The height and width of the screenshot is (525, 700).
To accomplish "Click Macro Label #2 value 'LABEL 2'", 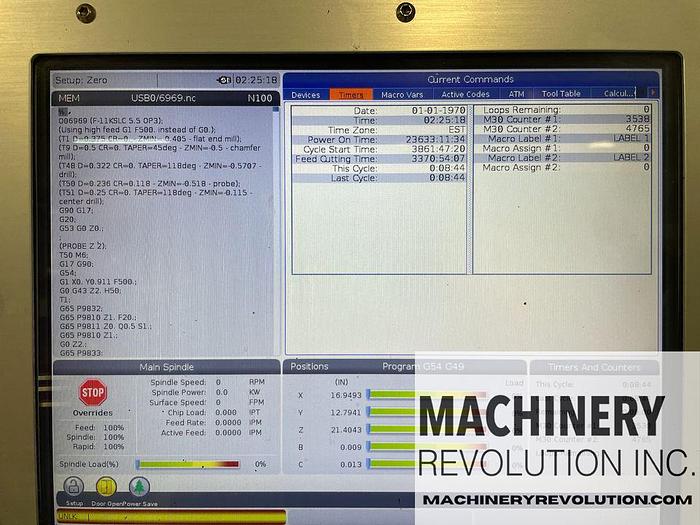I will (631, 157).
